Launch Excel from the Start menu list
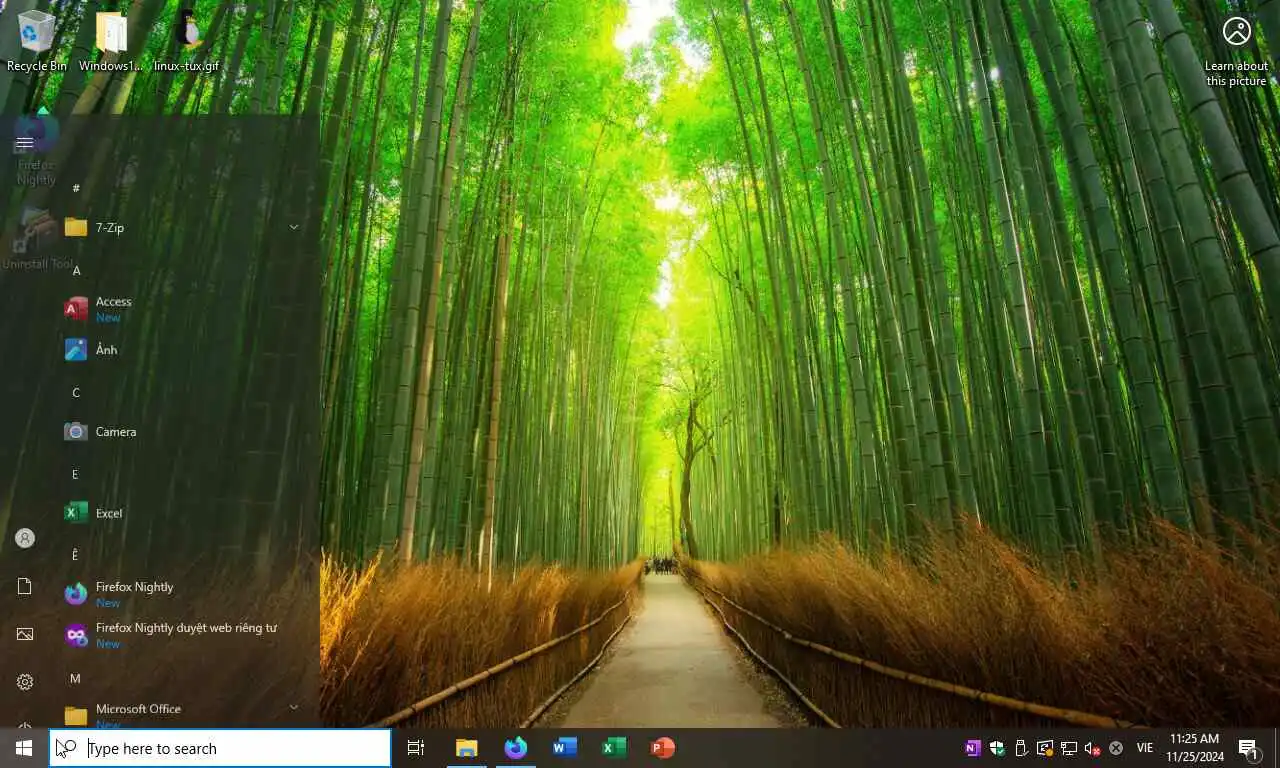 tap(180, 513)
